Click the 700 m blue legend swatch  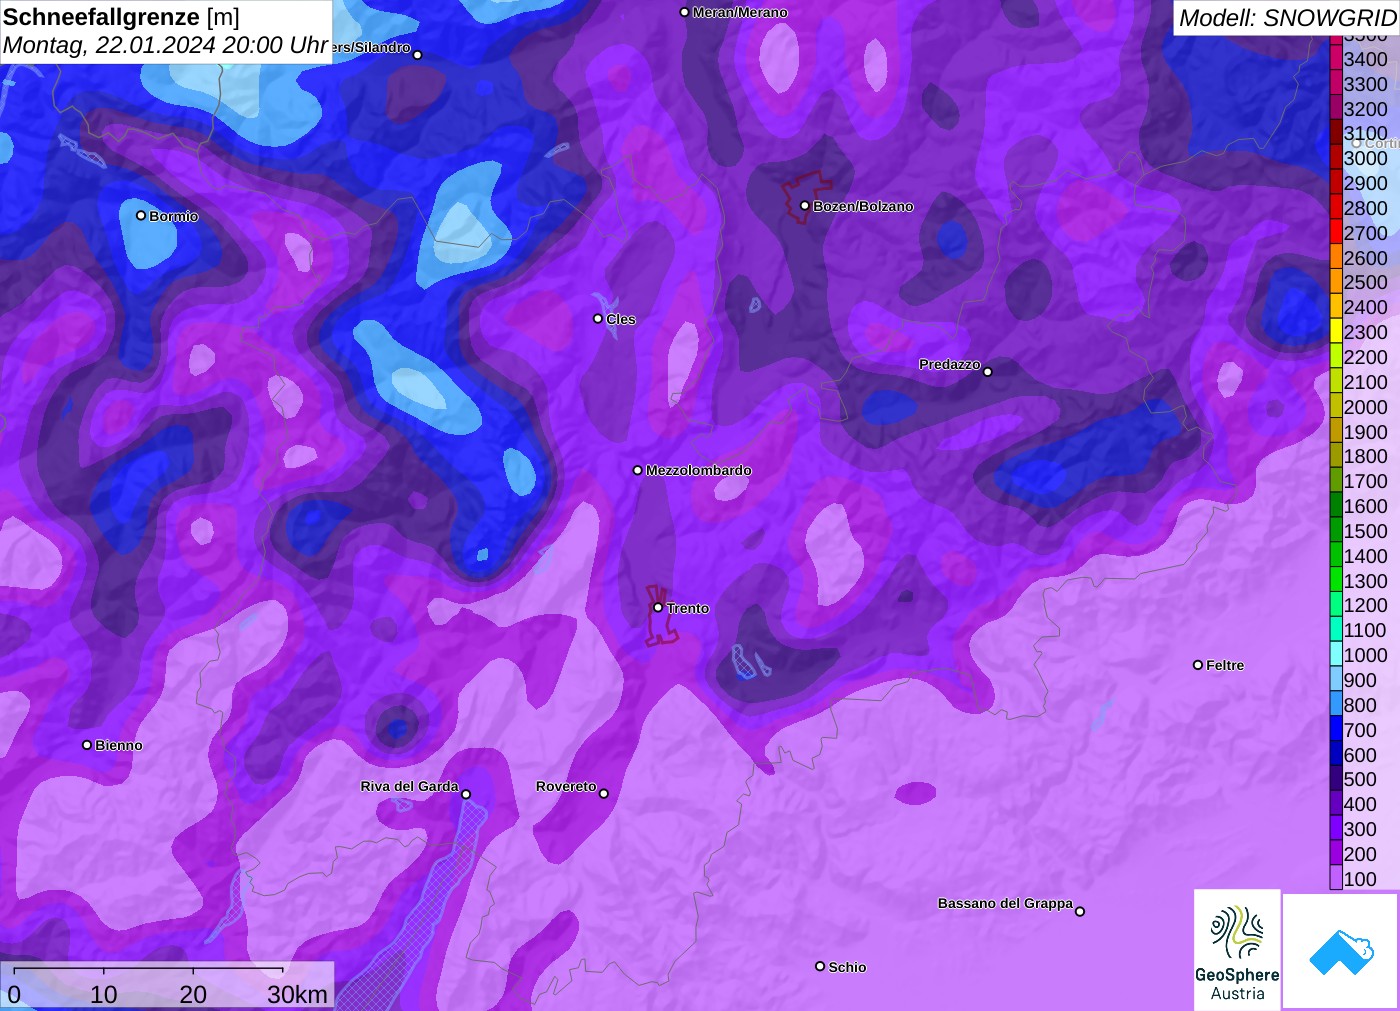1335,730
